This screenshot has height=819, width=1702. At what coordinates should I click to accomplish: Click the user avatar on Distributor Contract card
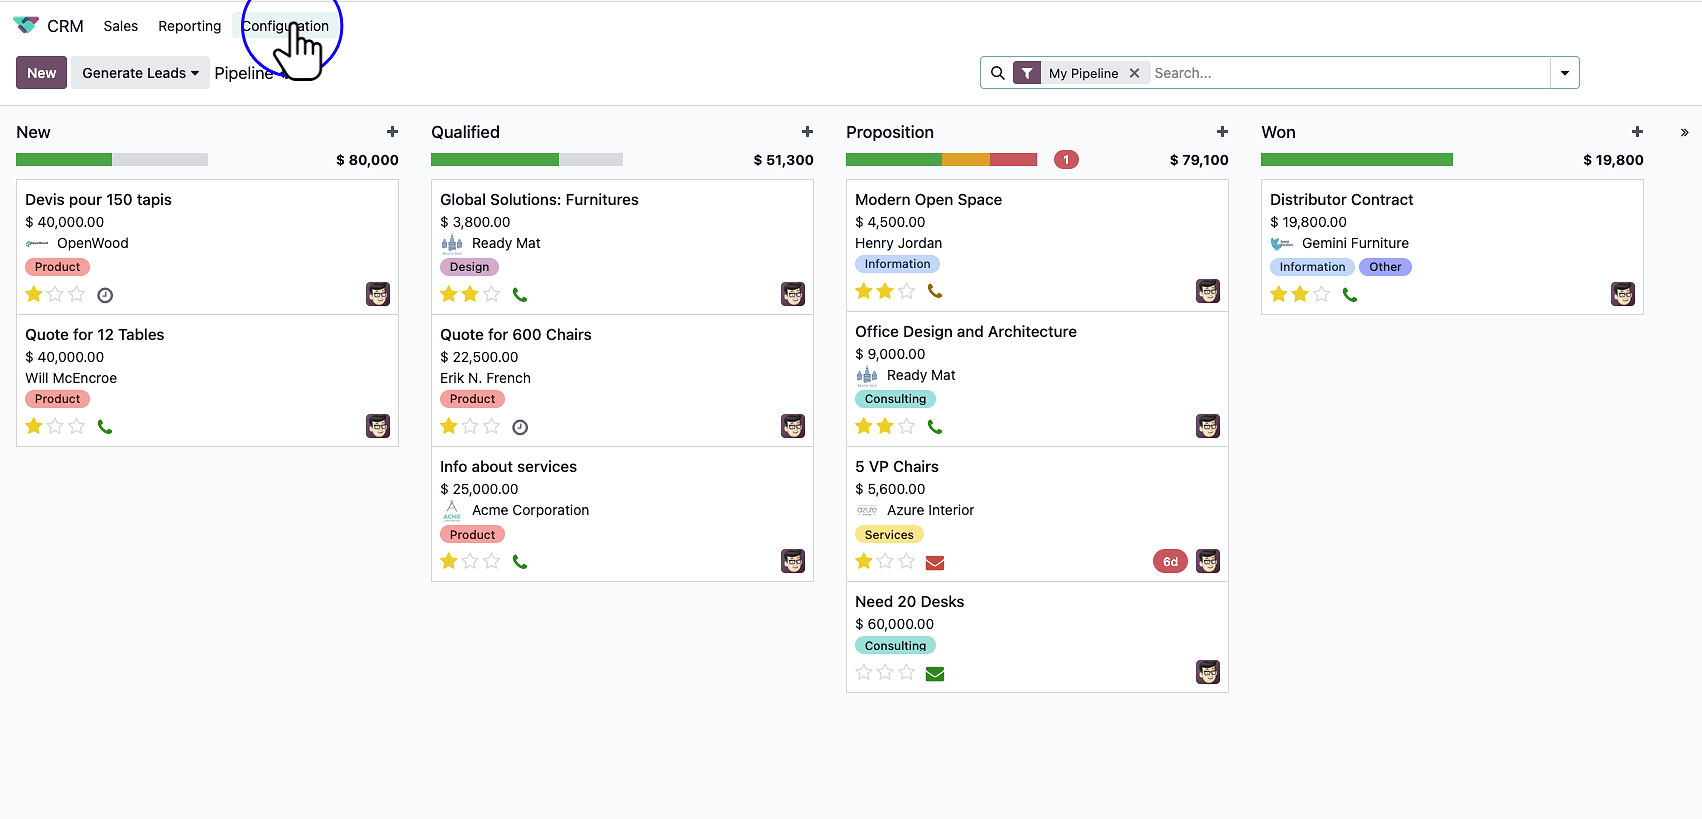click(x=1622, y=294)
